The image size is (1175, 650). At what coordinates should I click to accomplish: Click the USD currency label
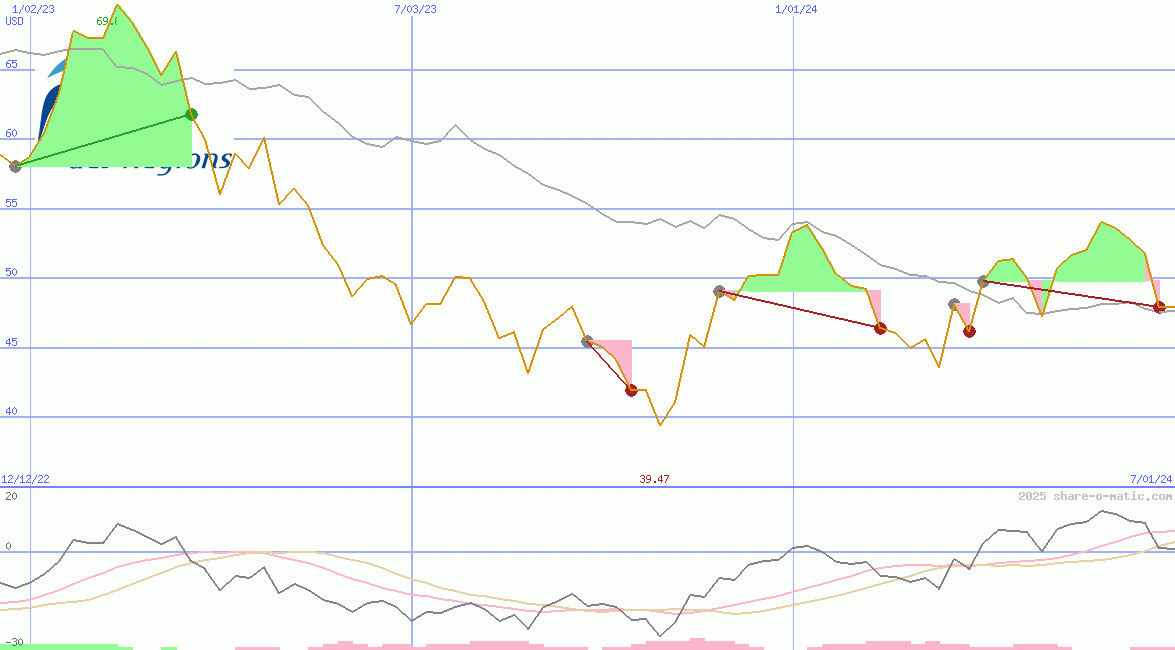tap(14, 22)
